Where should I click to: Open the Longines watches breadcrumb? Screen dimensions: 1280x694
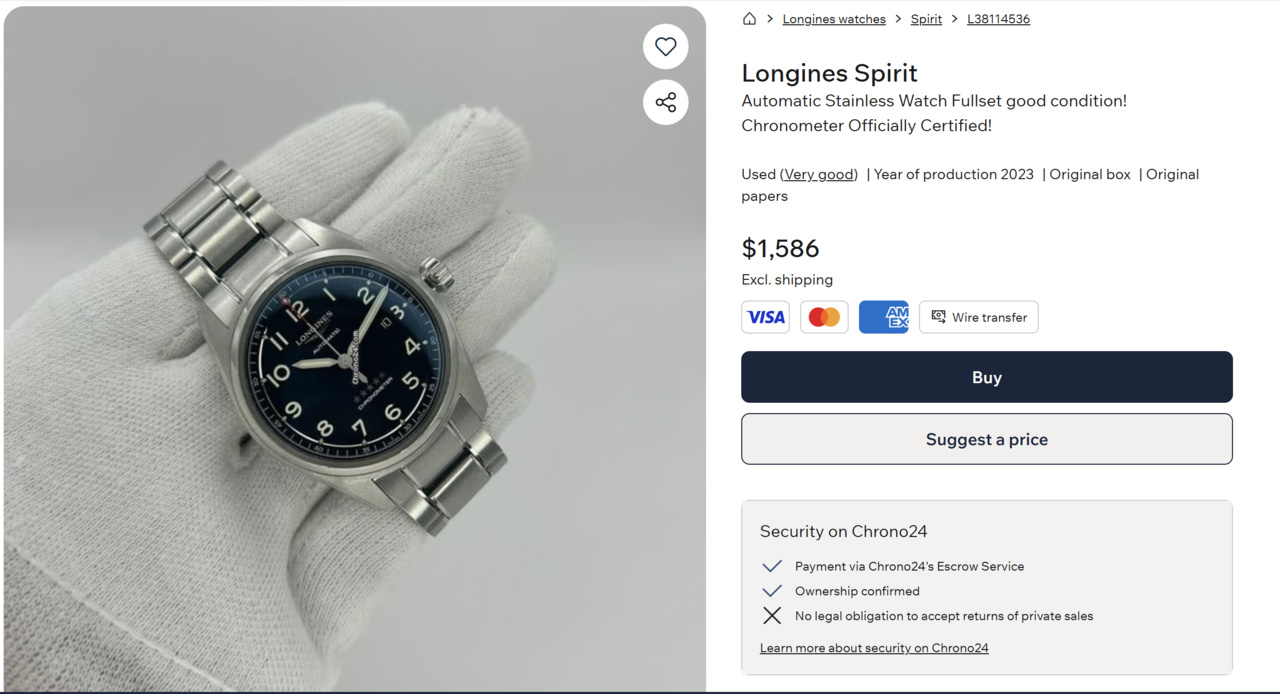pos(834,19)
